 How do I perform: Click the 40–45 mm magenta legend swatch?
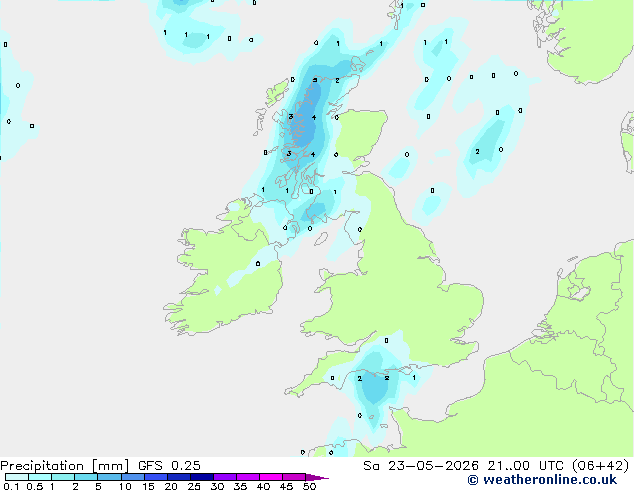pos(271,477)
